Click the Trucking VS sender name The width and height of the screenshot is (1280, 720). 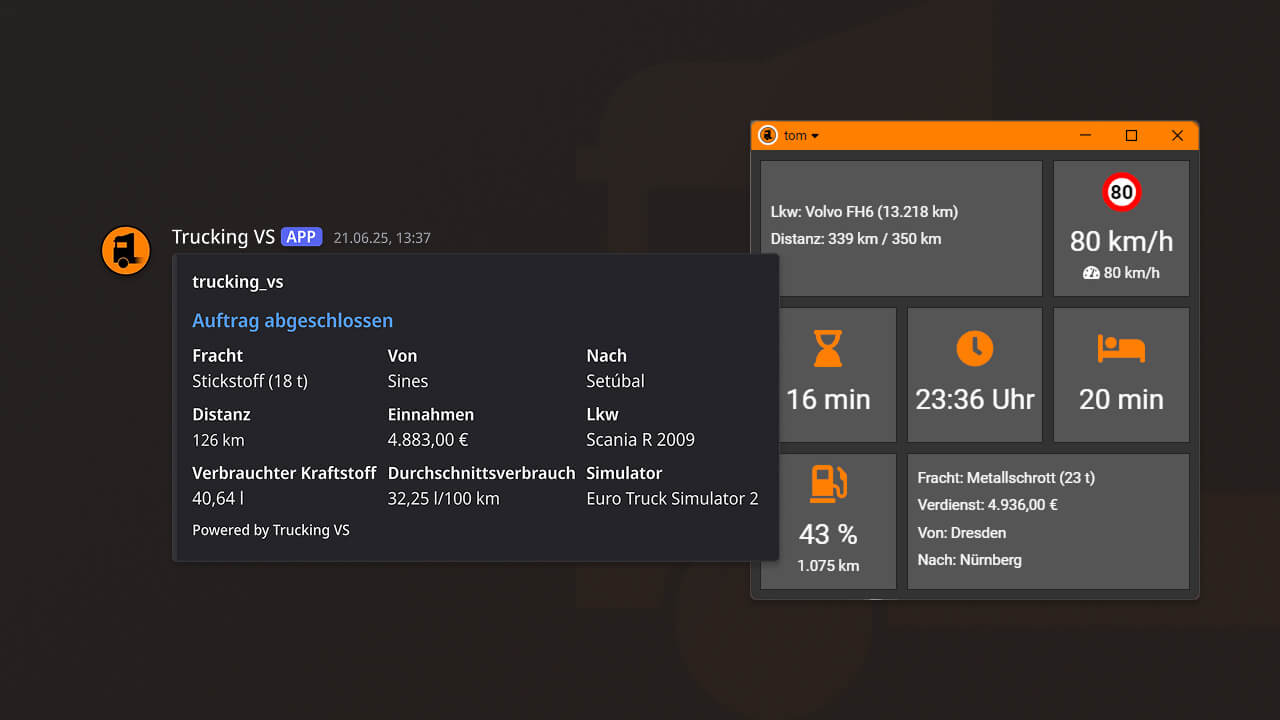[223, 237]
